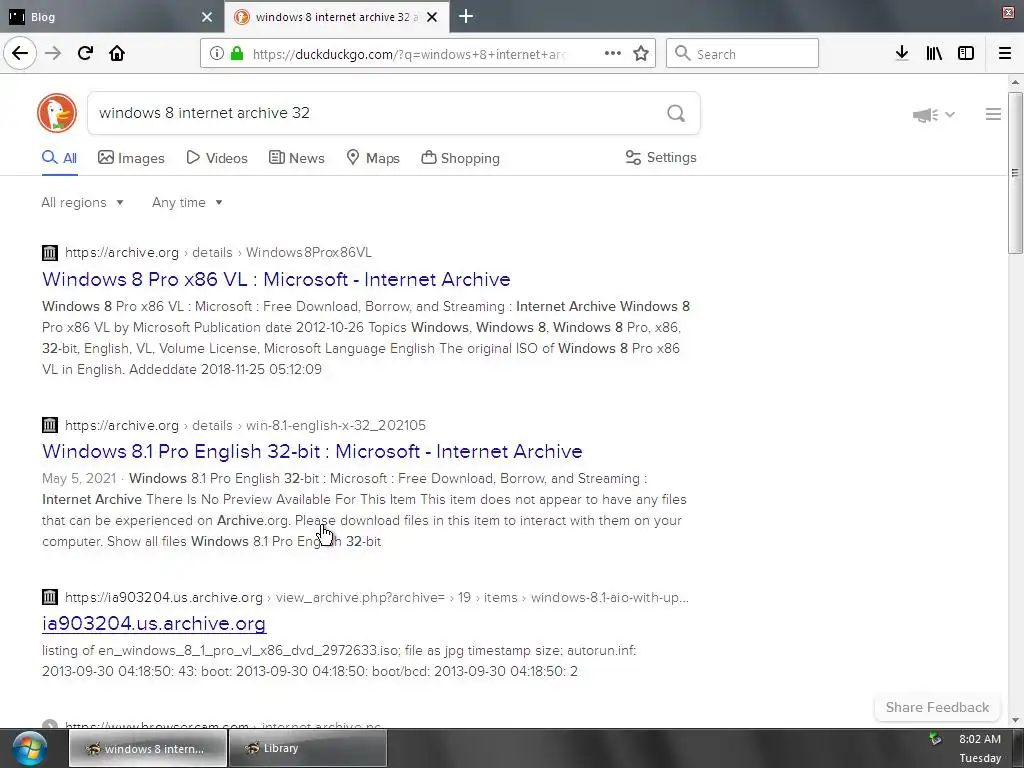1024x768 pixels.
Task: Click the Share Feedback button
Action: [937, 707]
